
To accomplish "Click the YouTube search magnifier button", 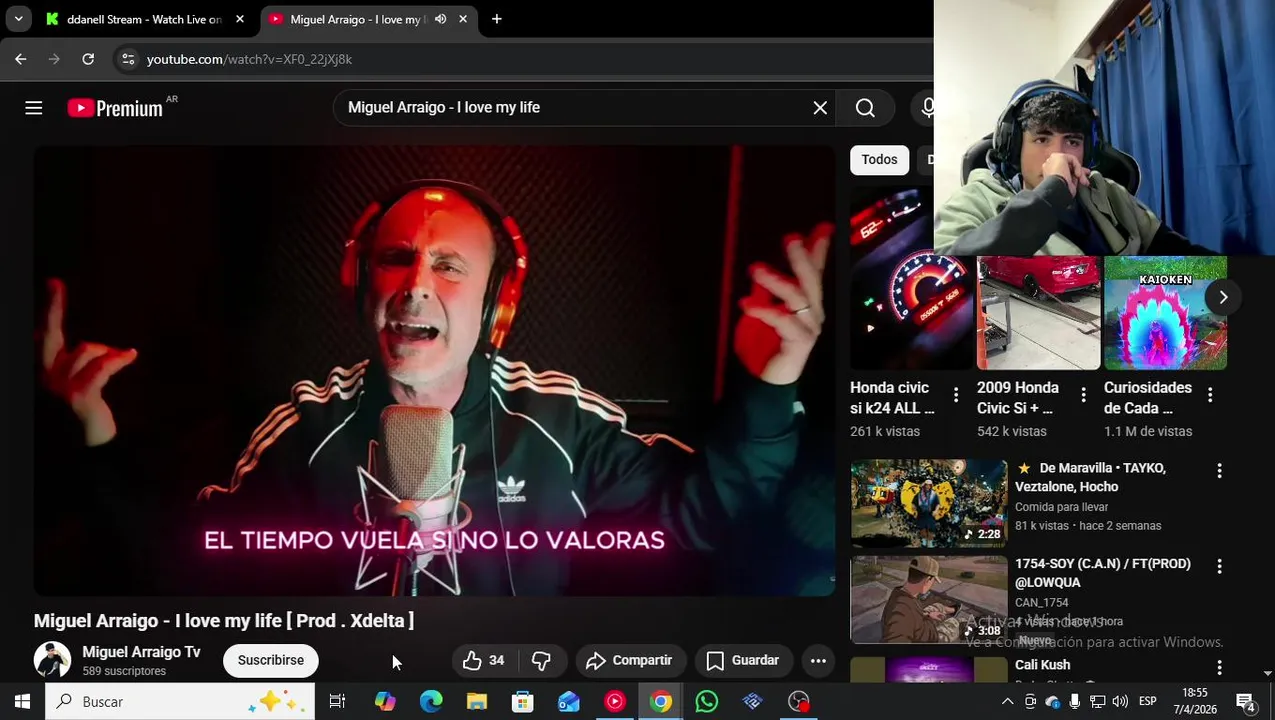I will click(865, 108).
